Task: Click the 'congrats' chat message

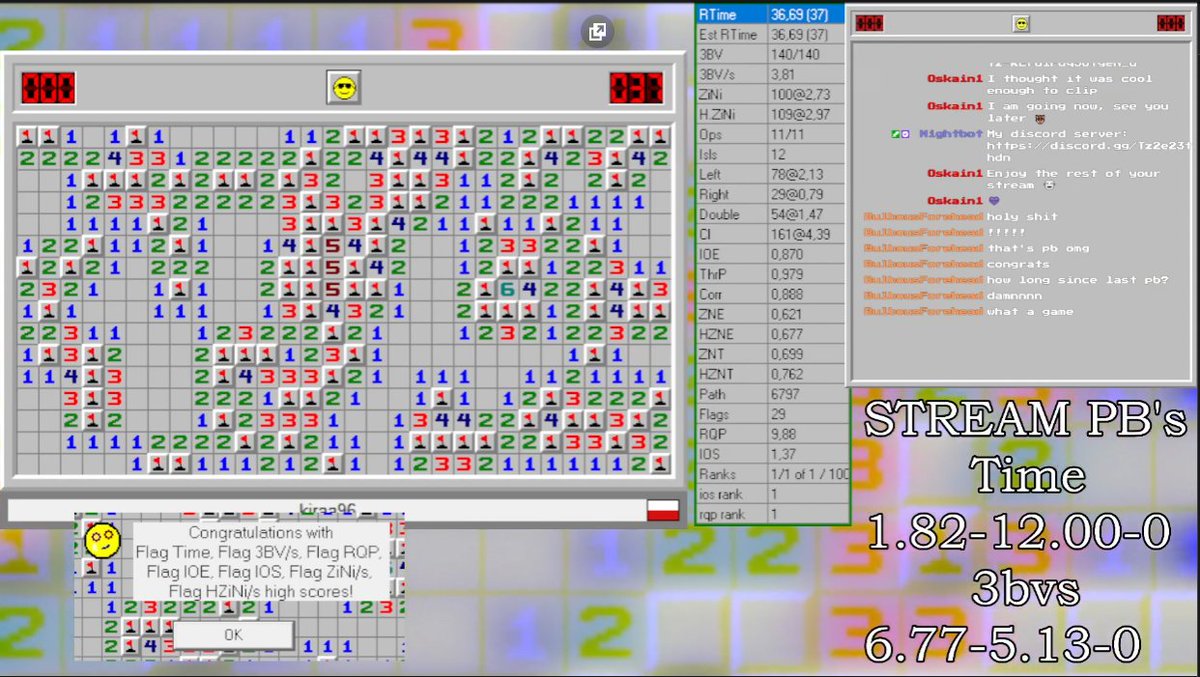Action: click(1017, 264)
